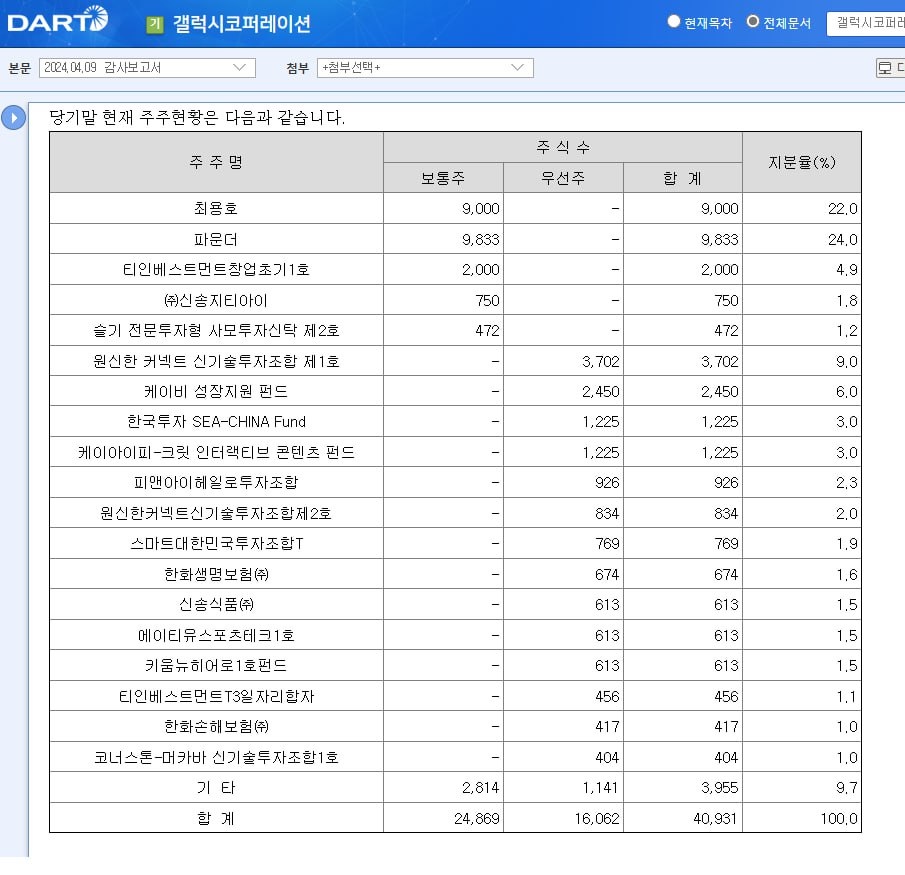
Task: Click 키움뉴히어로1호펀드 row name
Action: (216, 665)
